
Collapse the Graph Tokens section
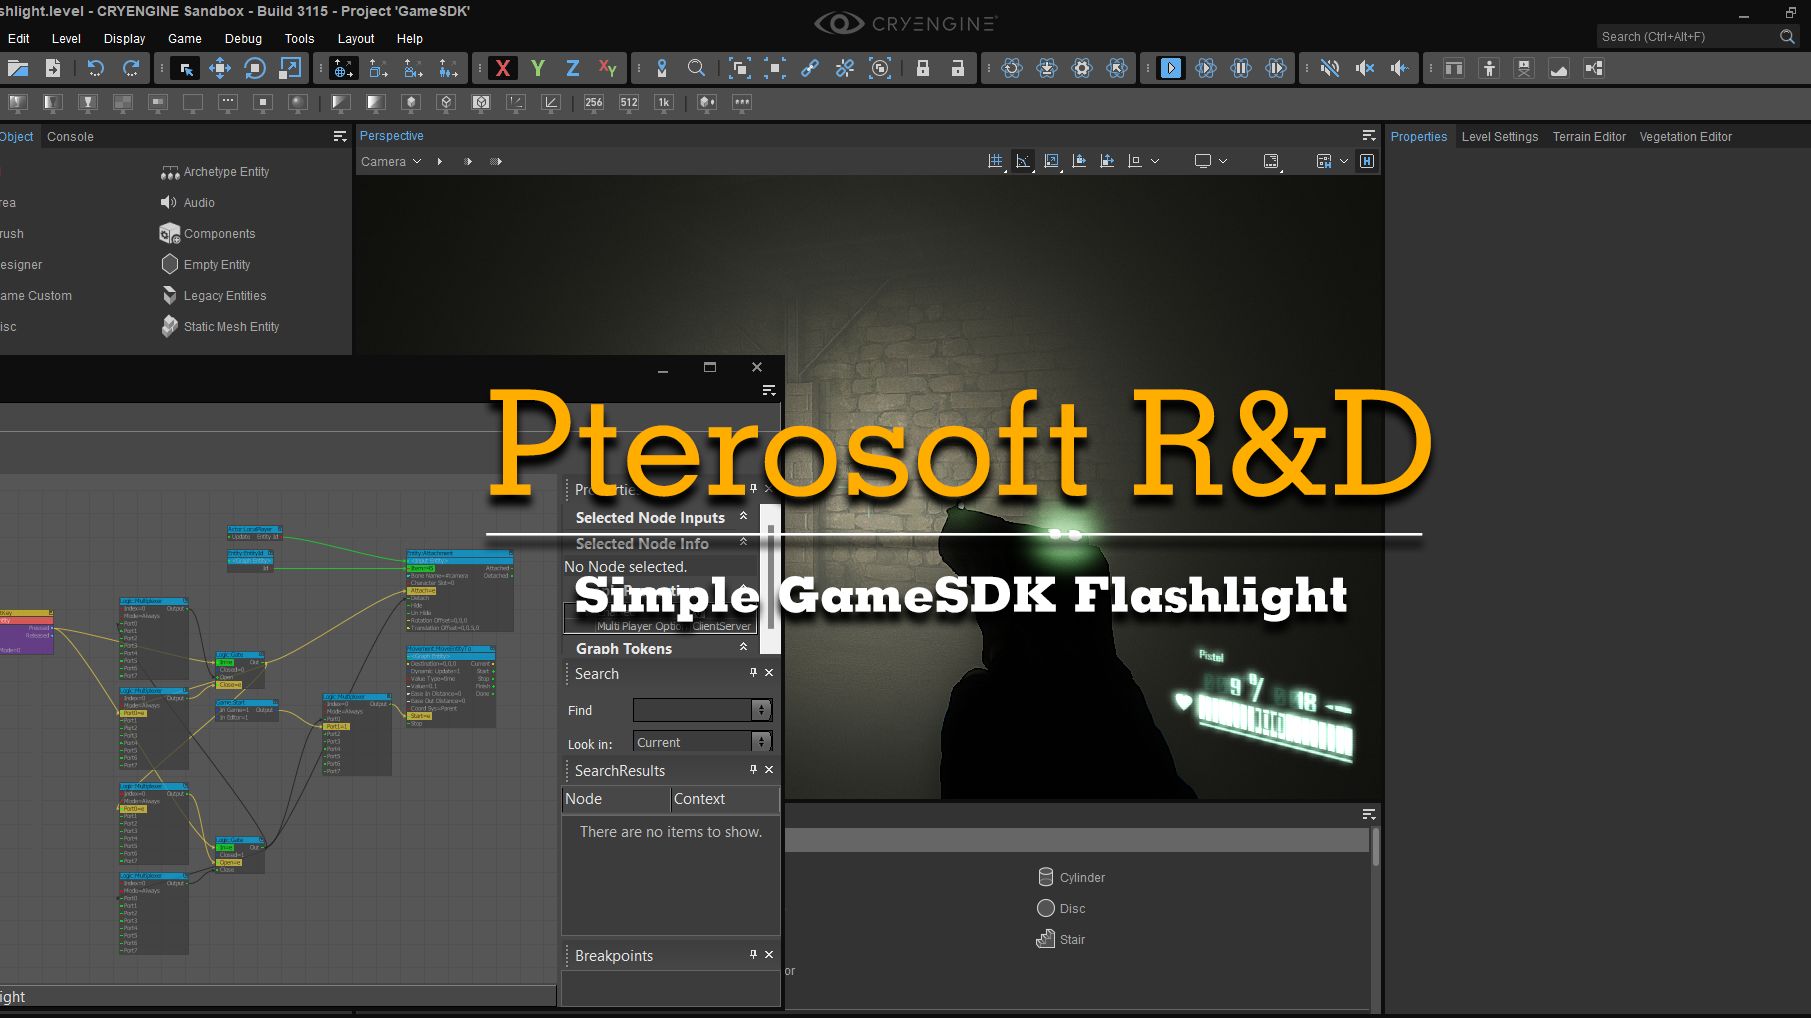(743, 648)
